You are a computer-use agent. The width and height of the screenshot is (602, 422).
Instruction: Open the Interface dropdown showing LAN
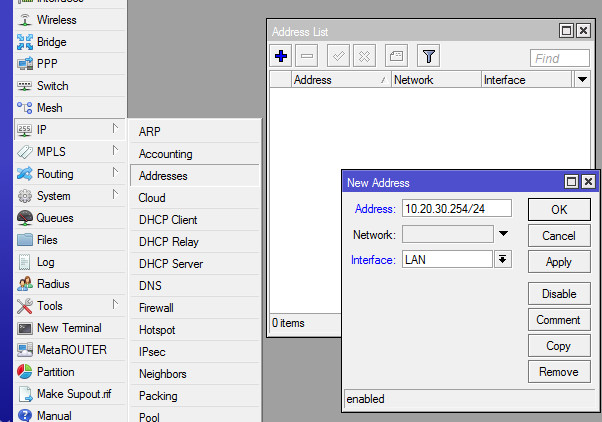click(x=503, y=259)
